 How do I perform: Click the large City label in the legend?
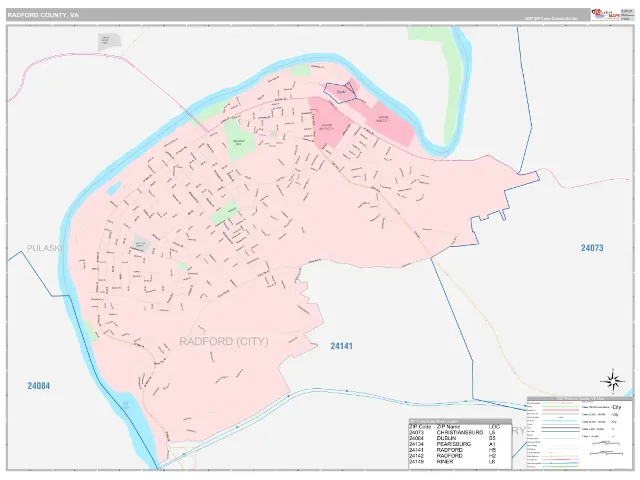tap(616, 407)
